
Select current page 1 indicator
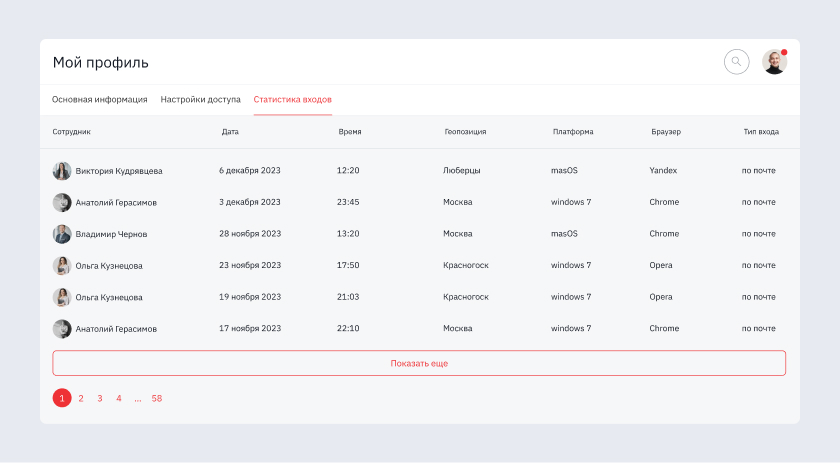[x=62, y=398]
